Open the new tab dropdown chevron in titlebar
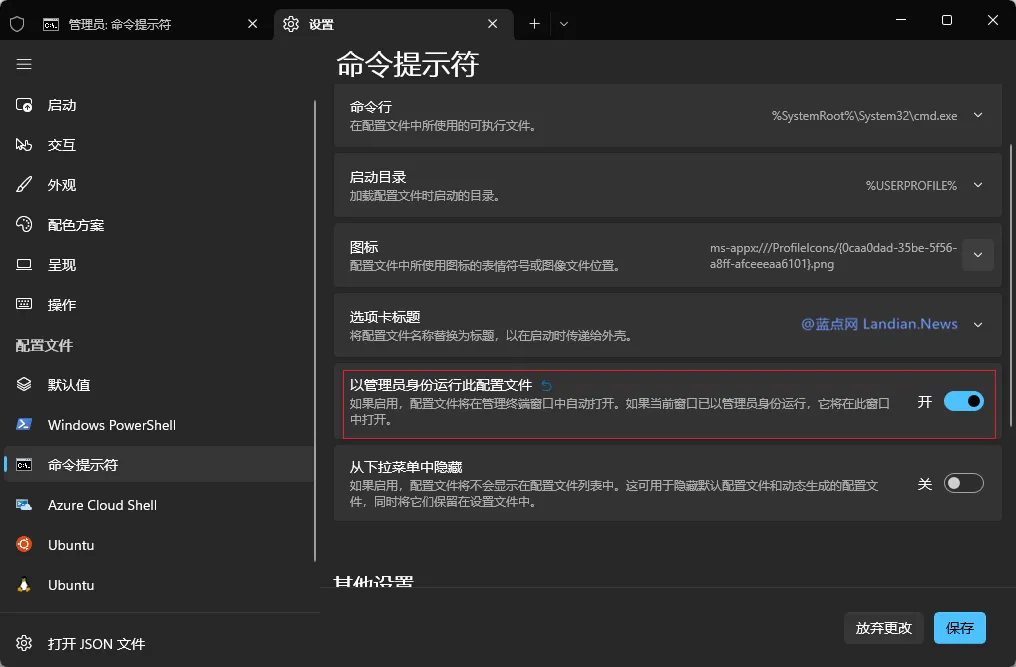The width and height of the screenshot is (1016, 667). (x=563, y=23)
